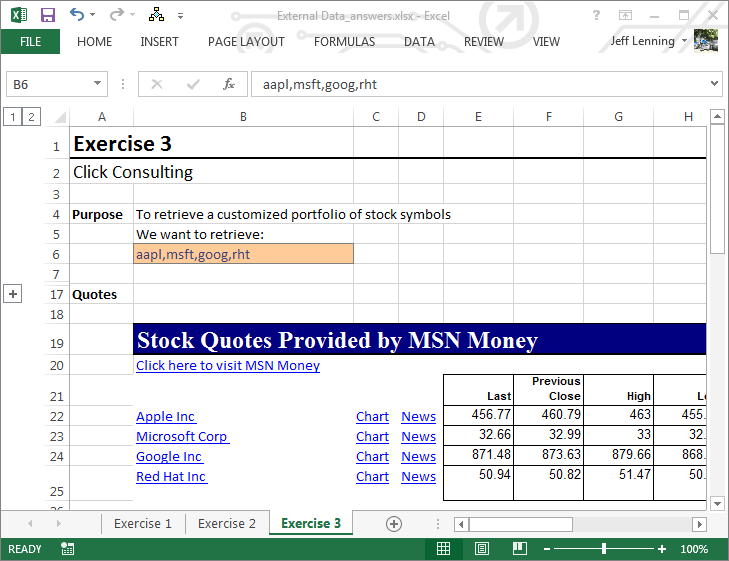Viewport: 729px width, 561px height.
Task: Open the INSERT ribbon tab
Action: click(x=159, y=42)
